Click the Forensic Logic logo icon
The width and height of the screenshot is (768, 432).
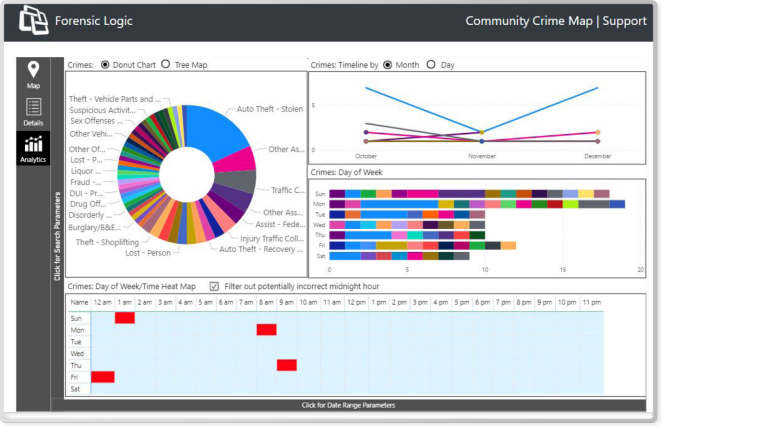tap(33, 20)
